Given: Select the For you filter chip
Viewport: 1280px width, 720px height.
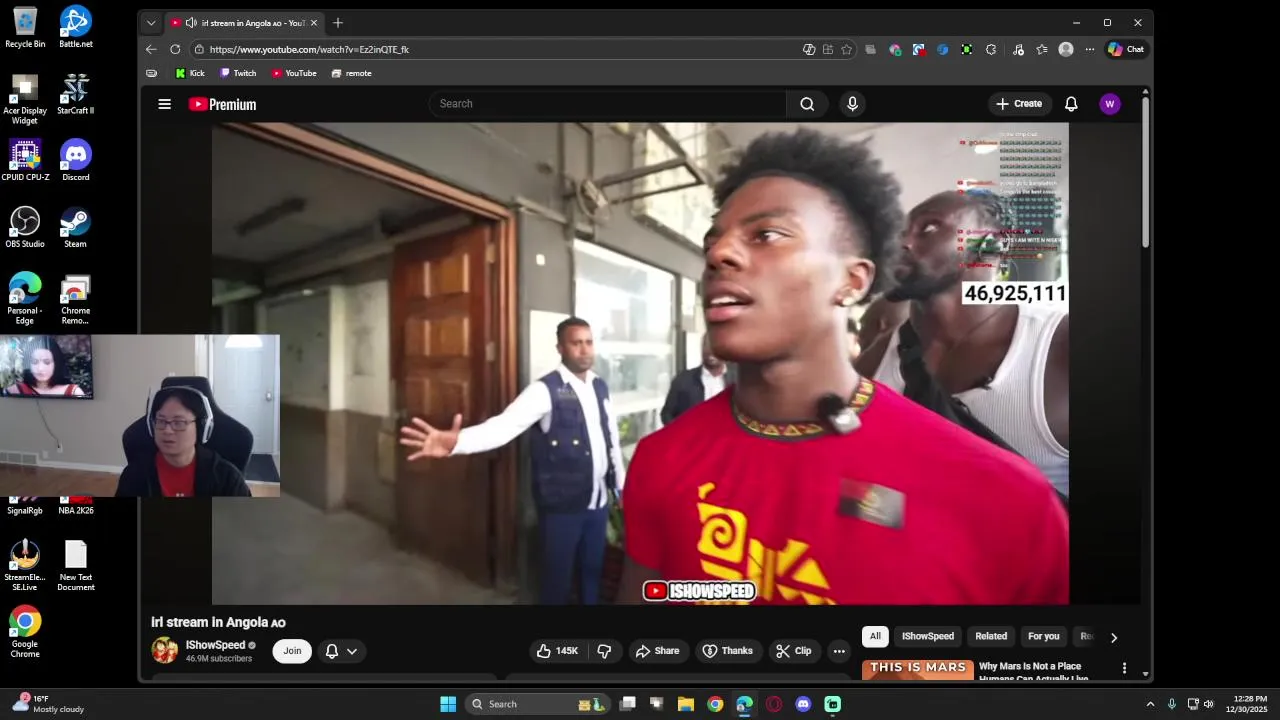Looking at the screenshot, I should click(x=1043, y=636).
